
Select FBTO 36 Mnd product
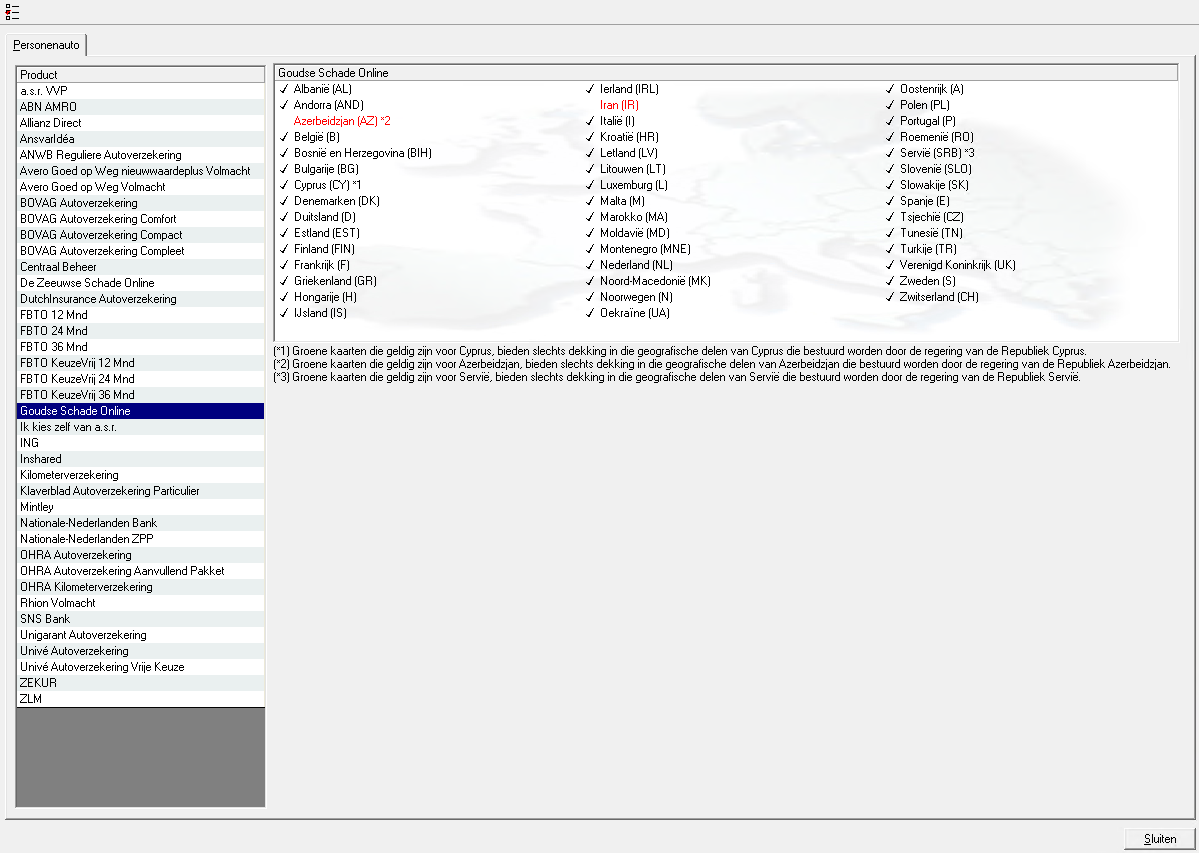[140, 347]
